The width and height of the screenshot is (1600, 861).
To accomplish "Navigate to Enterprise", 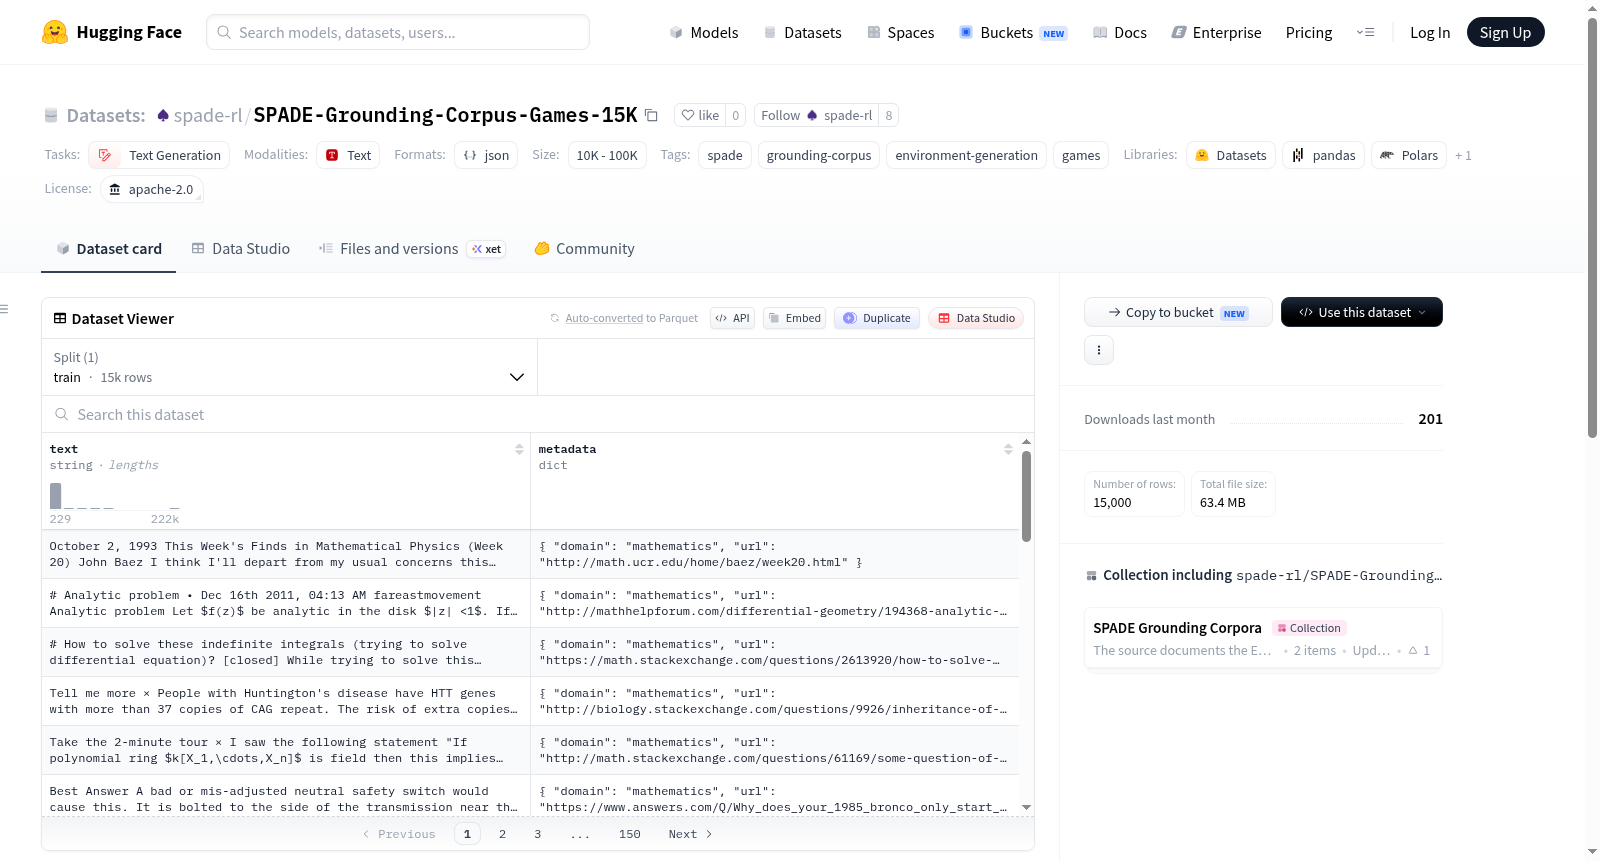I will 1216,32.
